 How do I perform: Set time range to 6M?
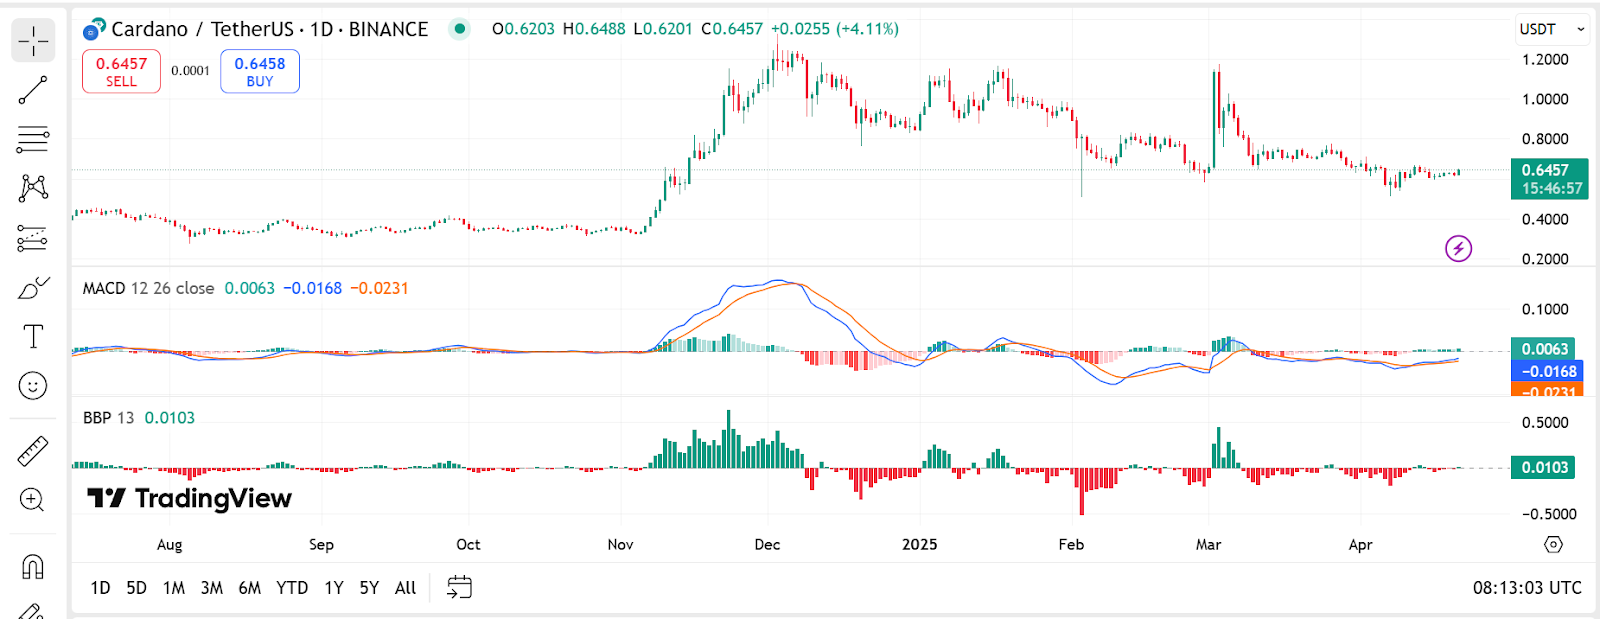click(x=250, y=588)
